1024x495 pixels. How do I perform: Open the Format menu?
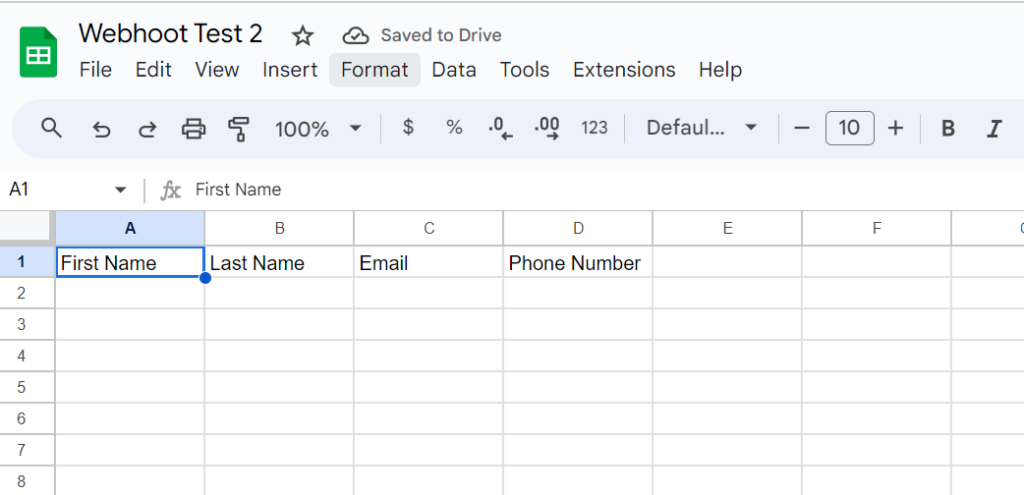coord(374,70)
